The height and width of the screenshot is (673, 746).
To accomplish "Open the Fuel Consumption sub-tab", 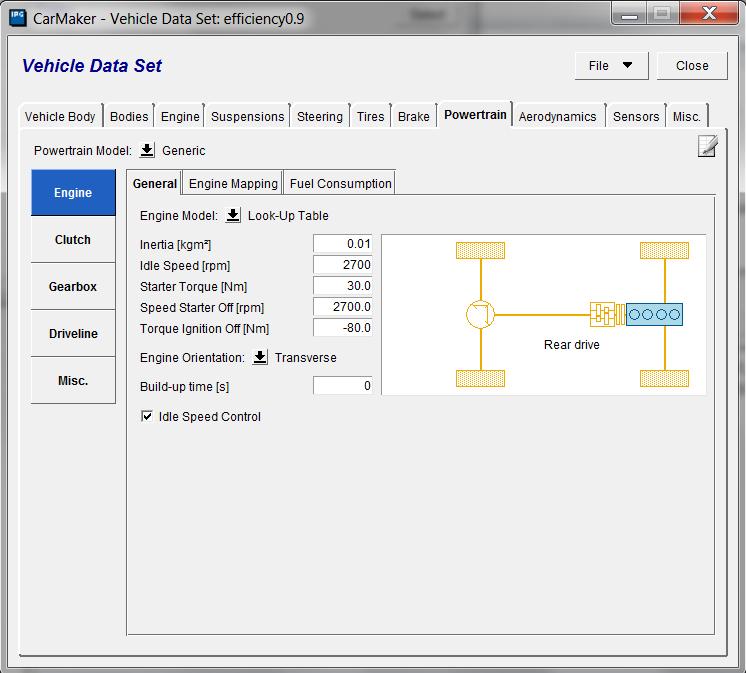I will tap(340, 184).
